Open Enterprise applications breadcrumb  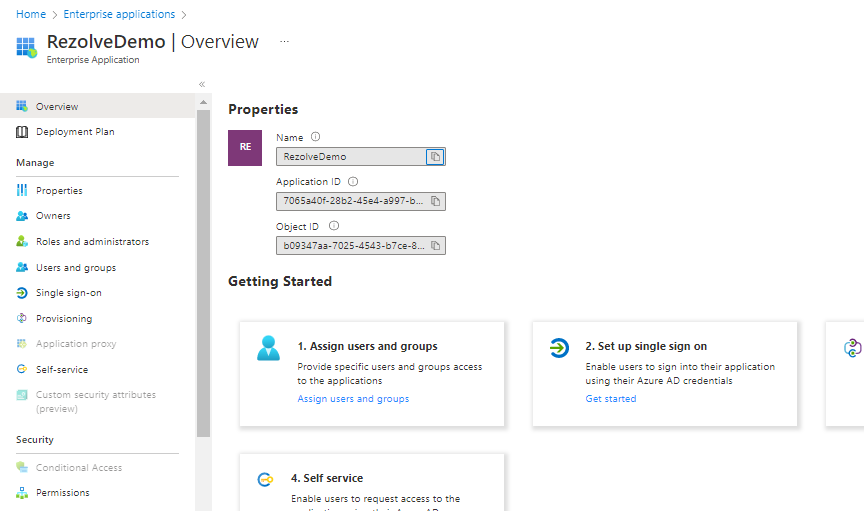click(119, 14)
